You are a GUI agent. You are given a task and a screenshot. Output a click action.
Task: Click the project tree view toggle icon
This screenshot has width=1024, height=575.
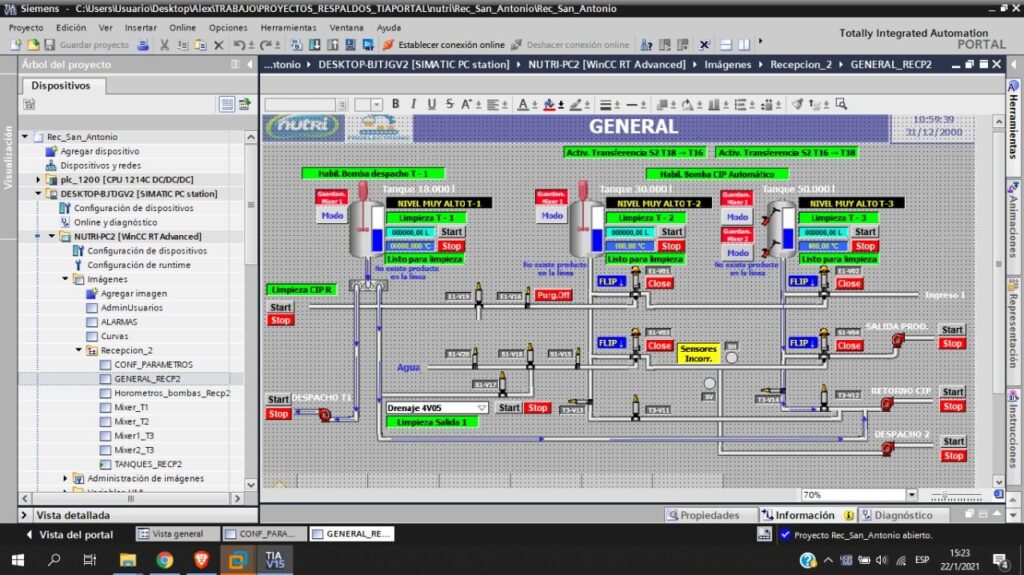(x=227, y=105)
